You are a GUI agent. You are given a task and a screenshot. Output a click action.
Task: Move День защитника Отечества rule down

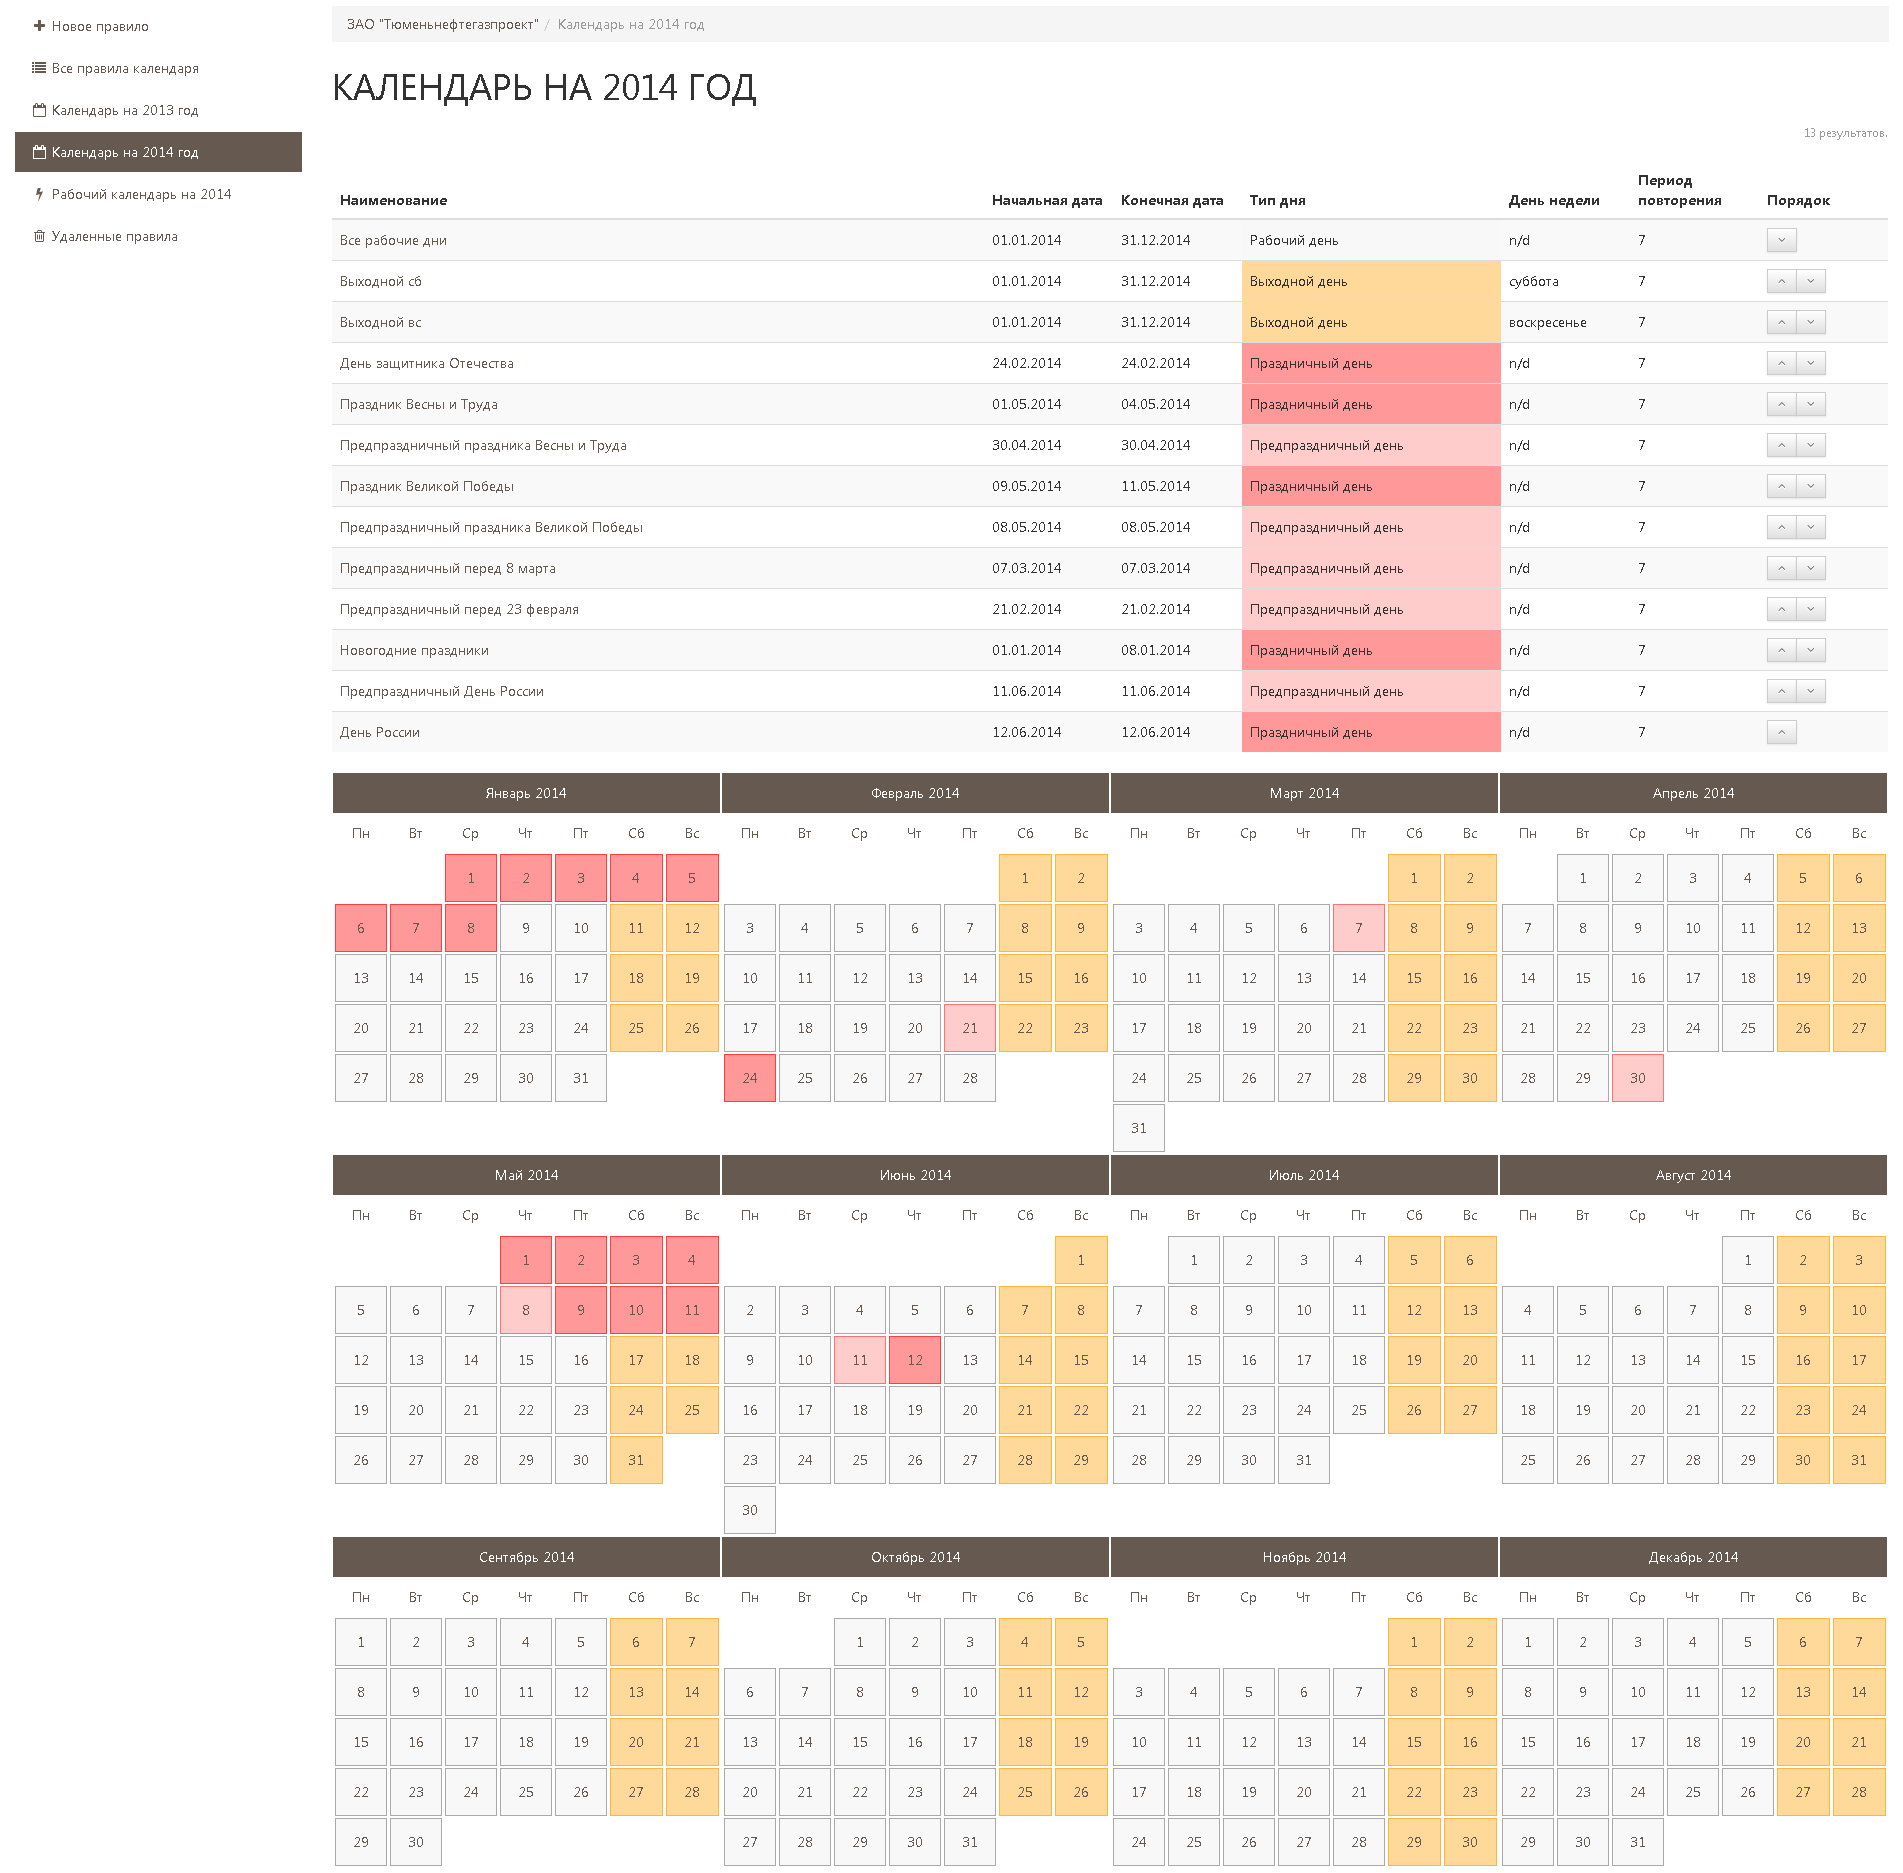click(1811, 363)
